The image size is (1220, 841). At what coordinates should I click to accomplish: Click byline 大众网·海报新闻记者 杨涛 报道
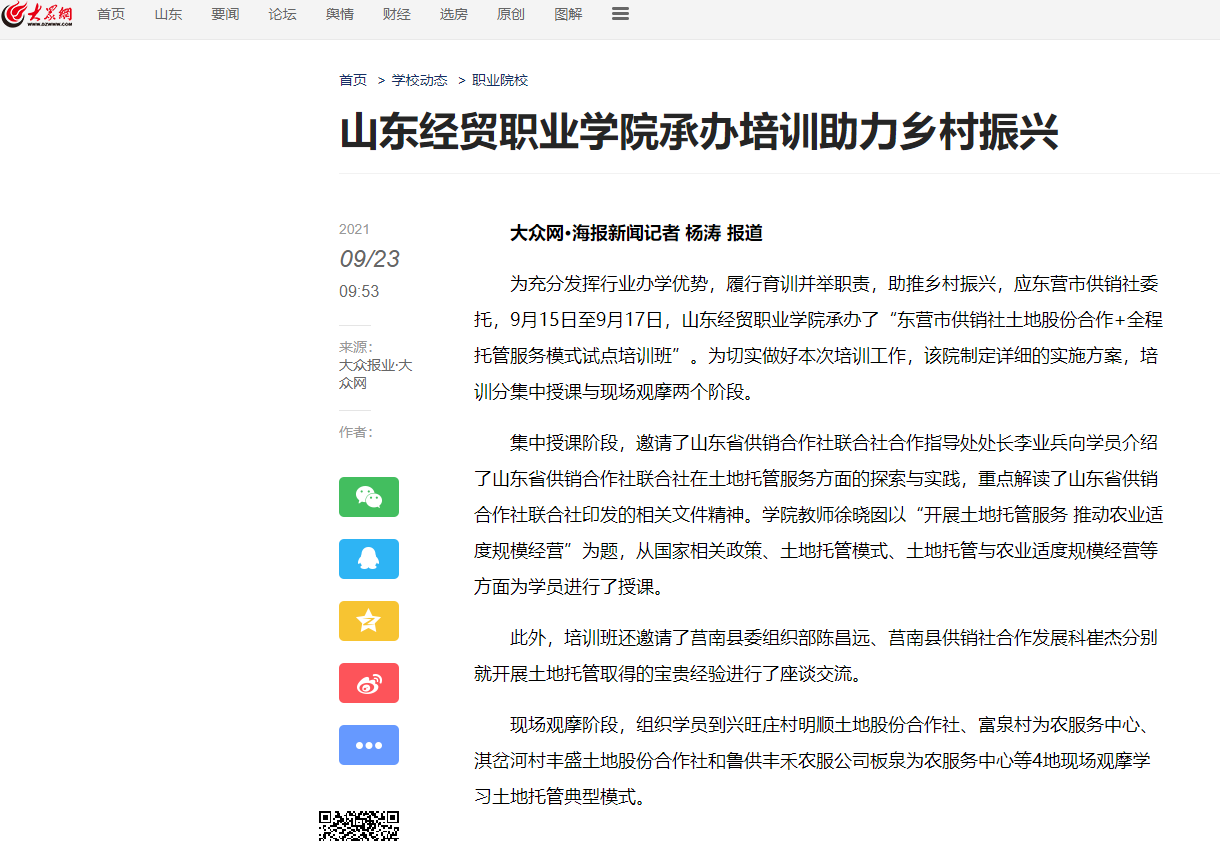(636, 233)
